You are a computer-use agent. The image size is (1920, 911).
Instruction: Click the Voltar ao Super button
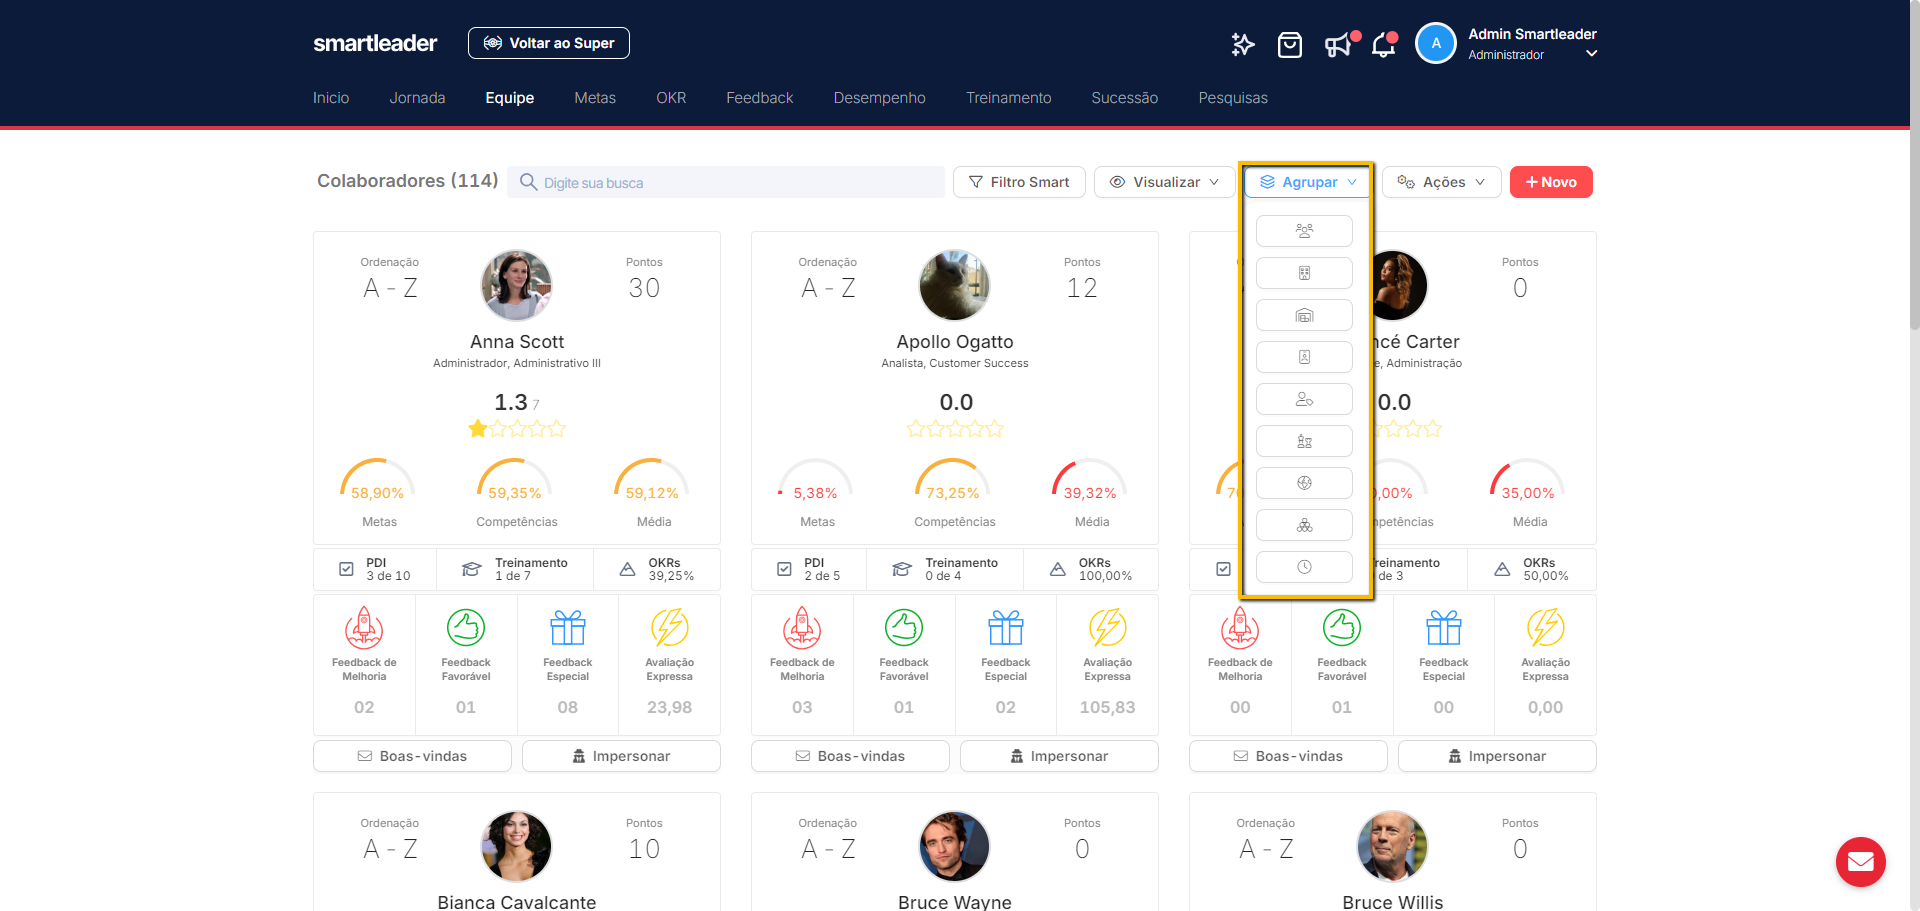[549, 43]
